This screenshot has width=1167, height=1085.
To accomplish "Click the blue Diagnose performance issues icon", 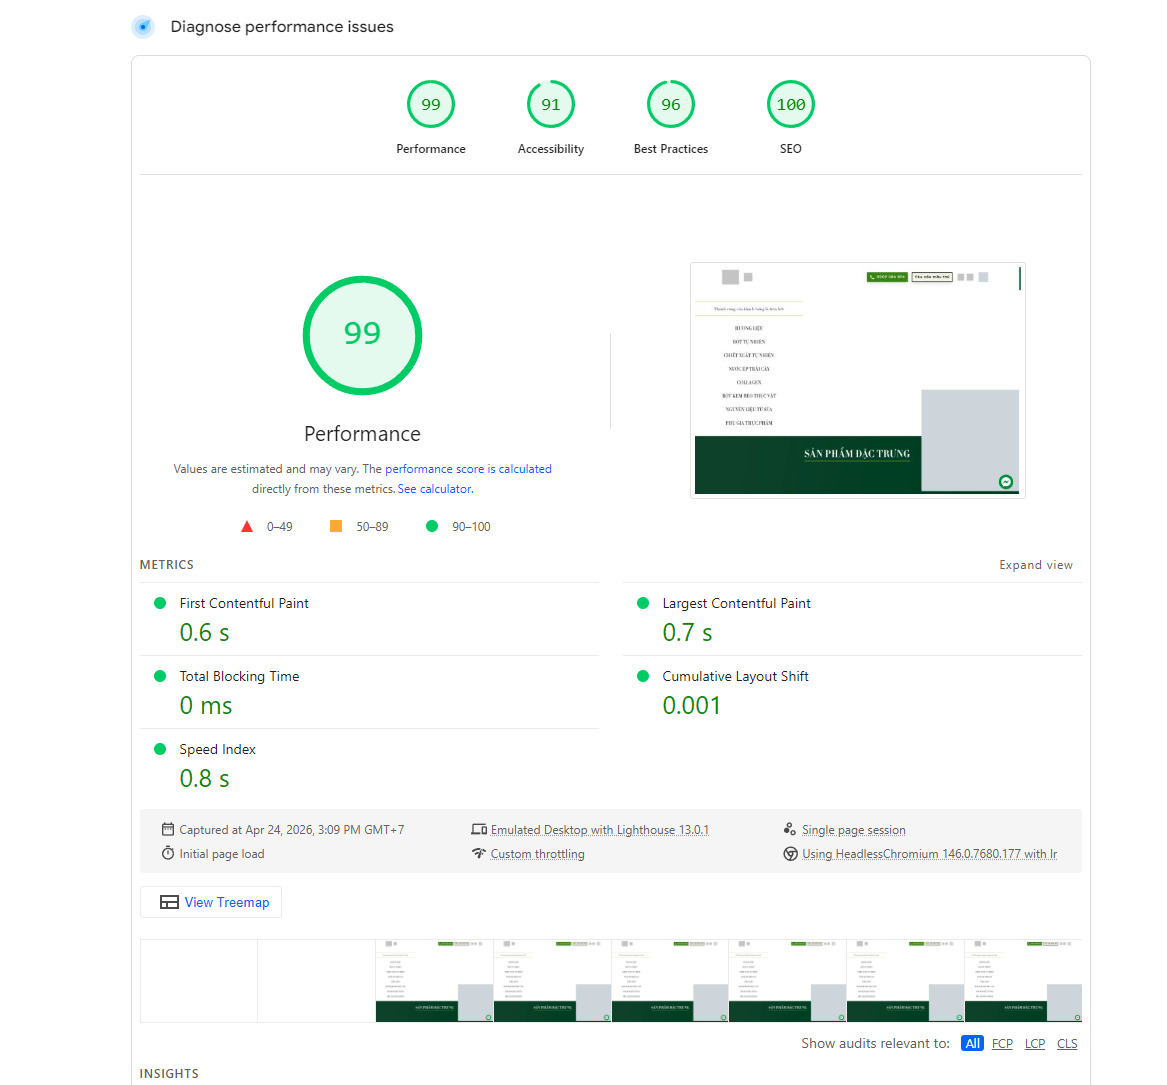I will pos(143,27).
